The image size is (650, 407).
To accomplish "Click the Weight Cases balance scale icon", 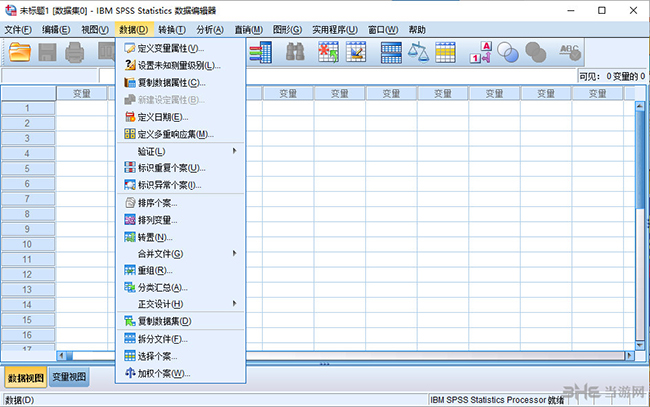I will (418, 52).
